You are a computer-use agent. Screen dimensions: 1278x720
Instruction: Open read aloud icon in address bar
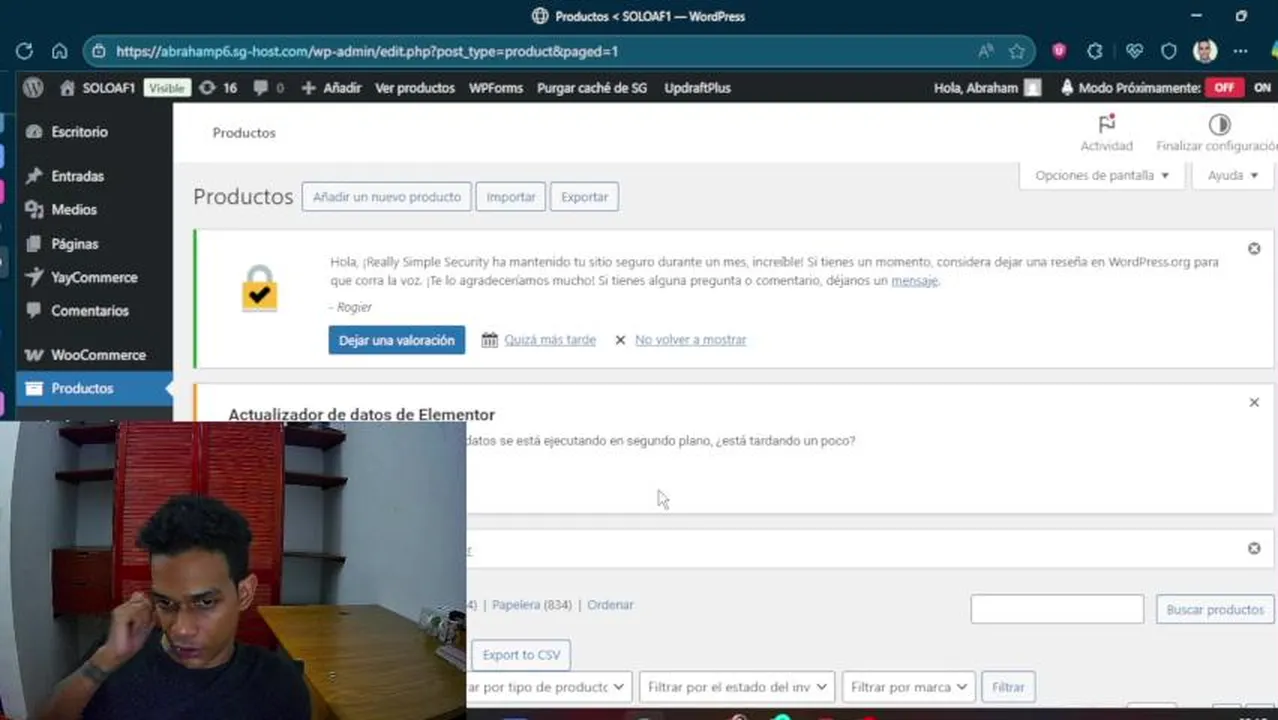coord(986,51)
